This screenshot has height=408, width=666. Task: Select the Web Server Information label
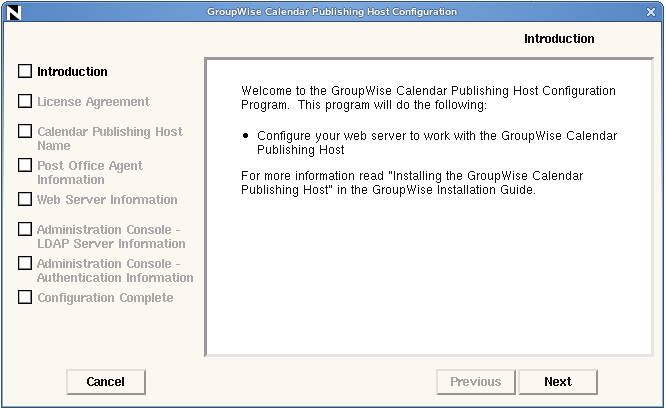(x=107, y=200)
